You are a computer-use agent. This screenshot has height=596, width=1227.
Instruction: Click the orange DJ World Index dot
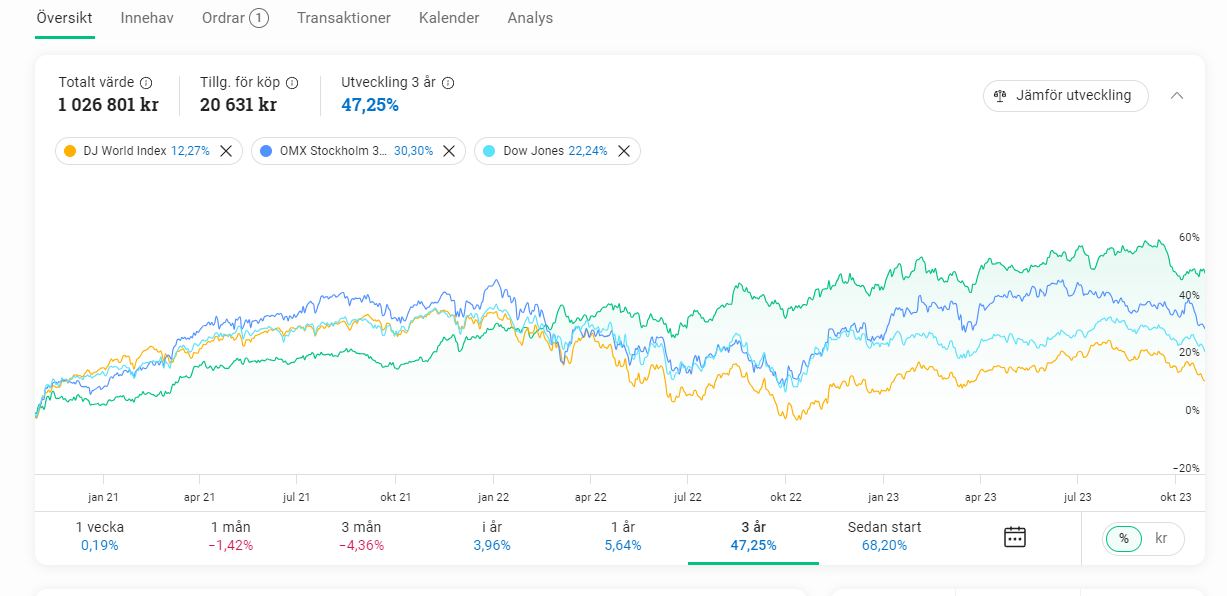click(x=70, y=151)
